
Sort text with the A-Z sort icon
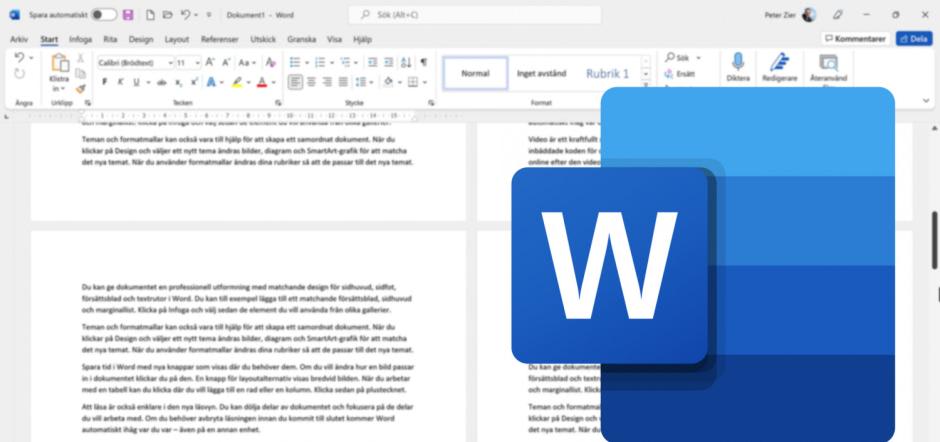406,62
